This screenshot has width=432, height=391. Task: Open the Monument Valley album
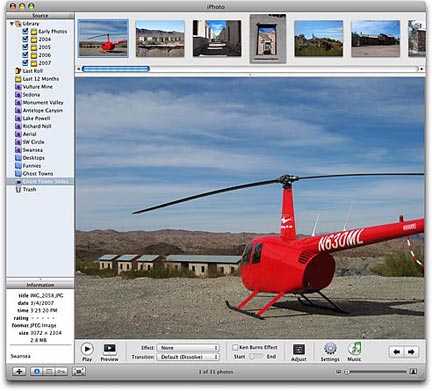(43, 103)
